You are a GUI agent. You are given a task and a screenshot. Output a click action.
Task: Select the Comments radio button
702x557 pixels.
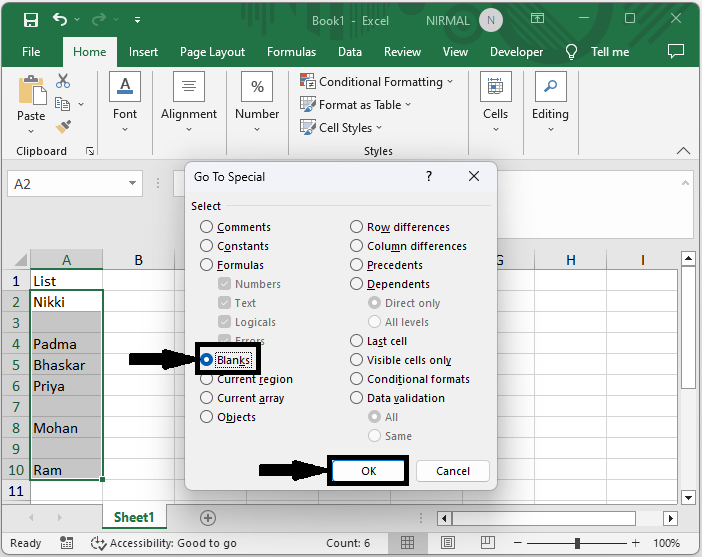(206, 227)
